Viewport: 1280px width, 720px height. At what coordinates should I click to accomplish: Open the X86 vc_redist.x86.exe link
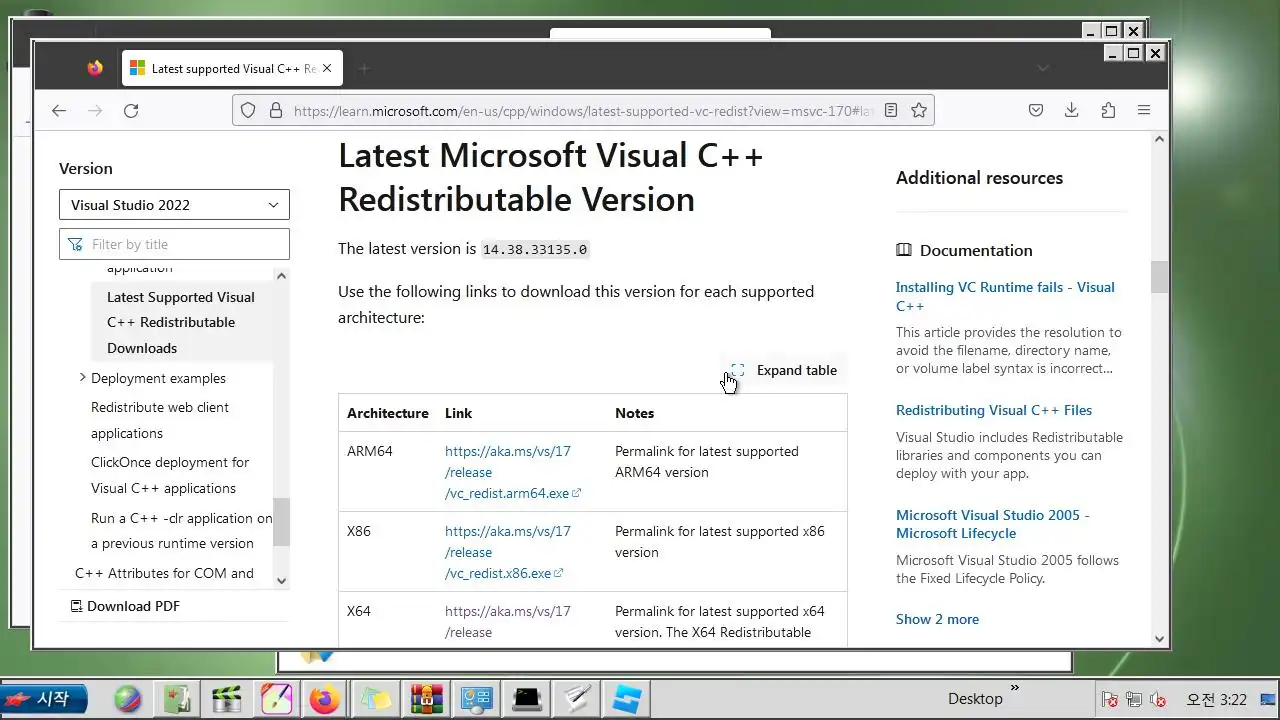(508, 552)
